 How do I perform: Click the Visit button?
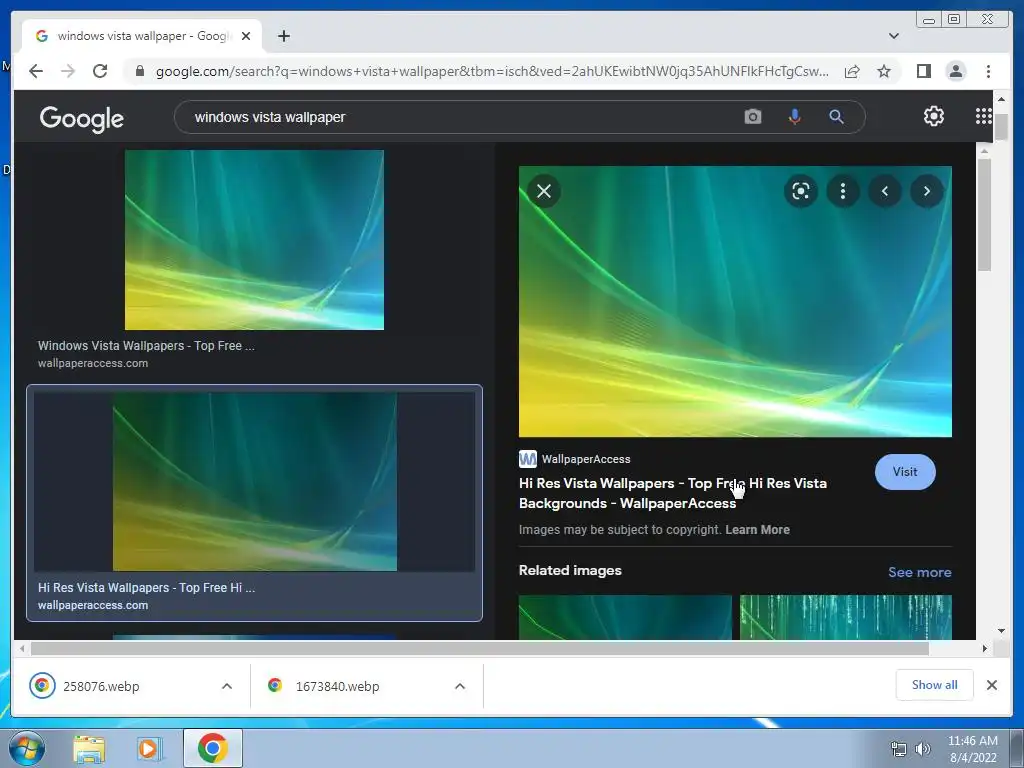tap(904, 472)
